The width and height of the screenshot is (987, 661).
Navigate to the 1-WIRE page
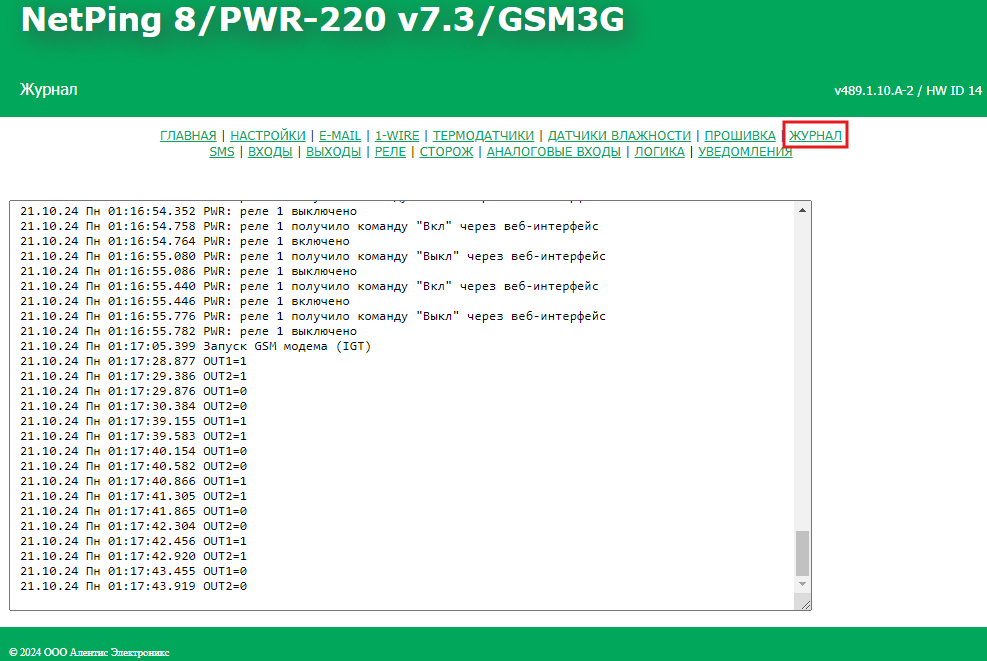coord(397,135)
